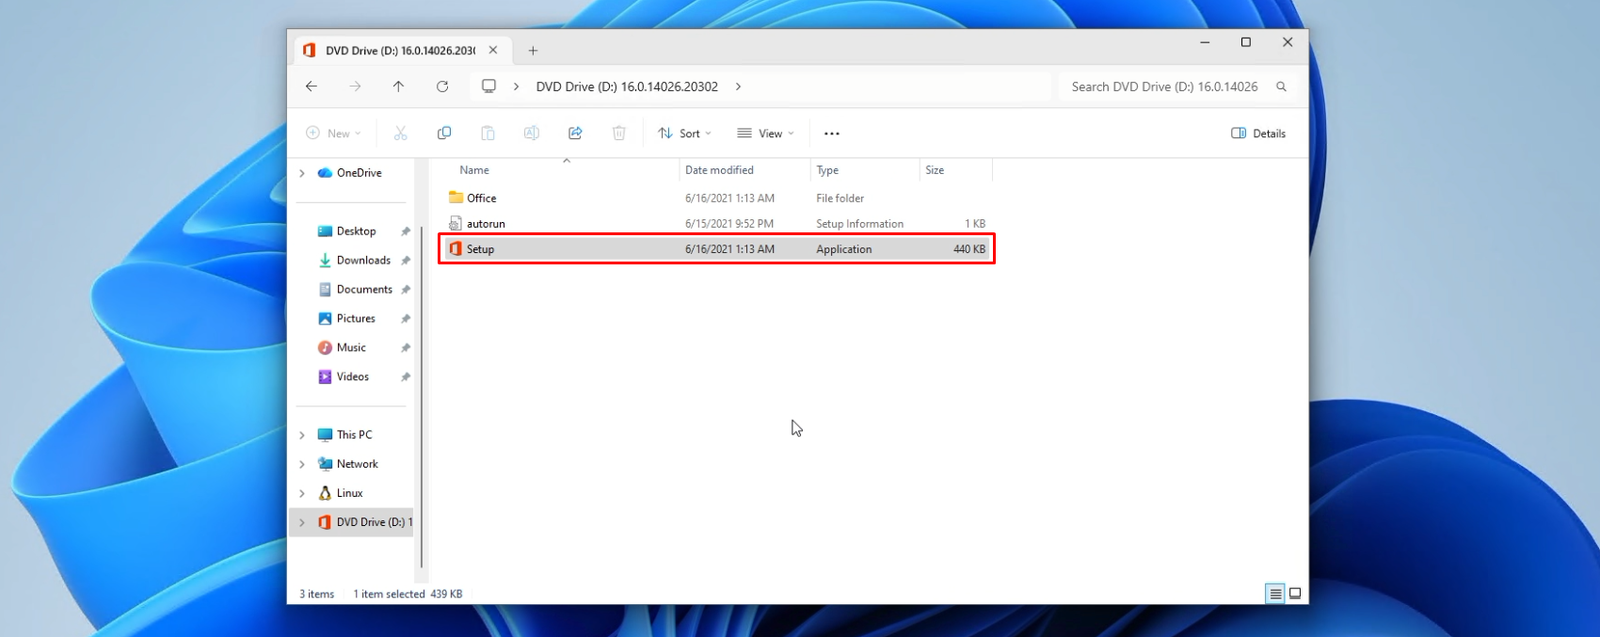Open the New dropdown menu

pyautogui.click(x=333, y=133)
